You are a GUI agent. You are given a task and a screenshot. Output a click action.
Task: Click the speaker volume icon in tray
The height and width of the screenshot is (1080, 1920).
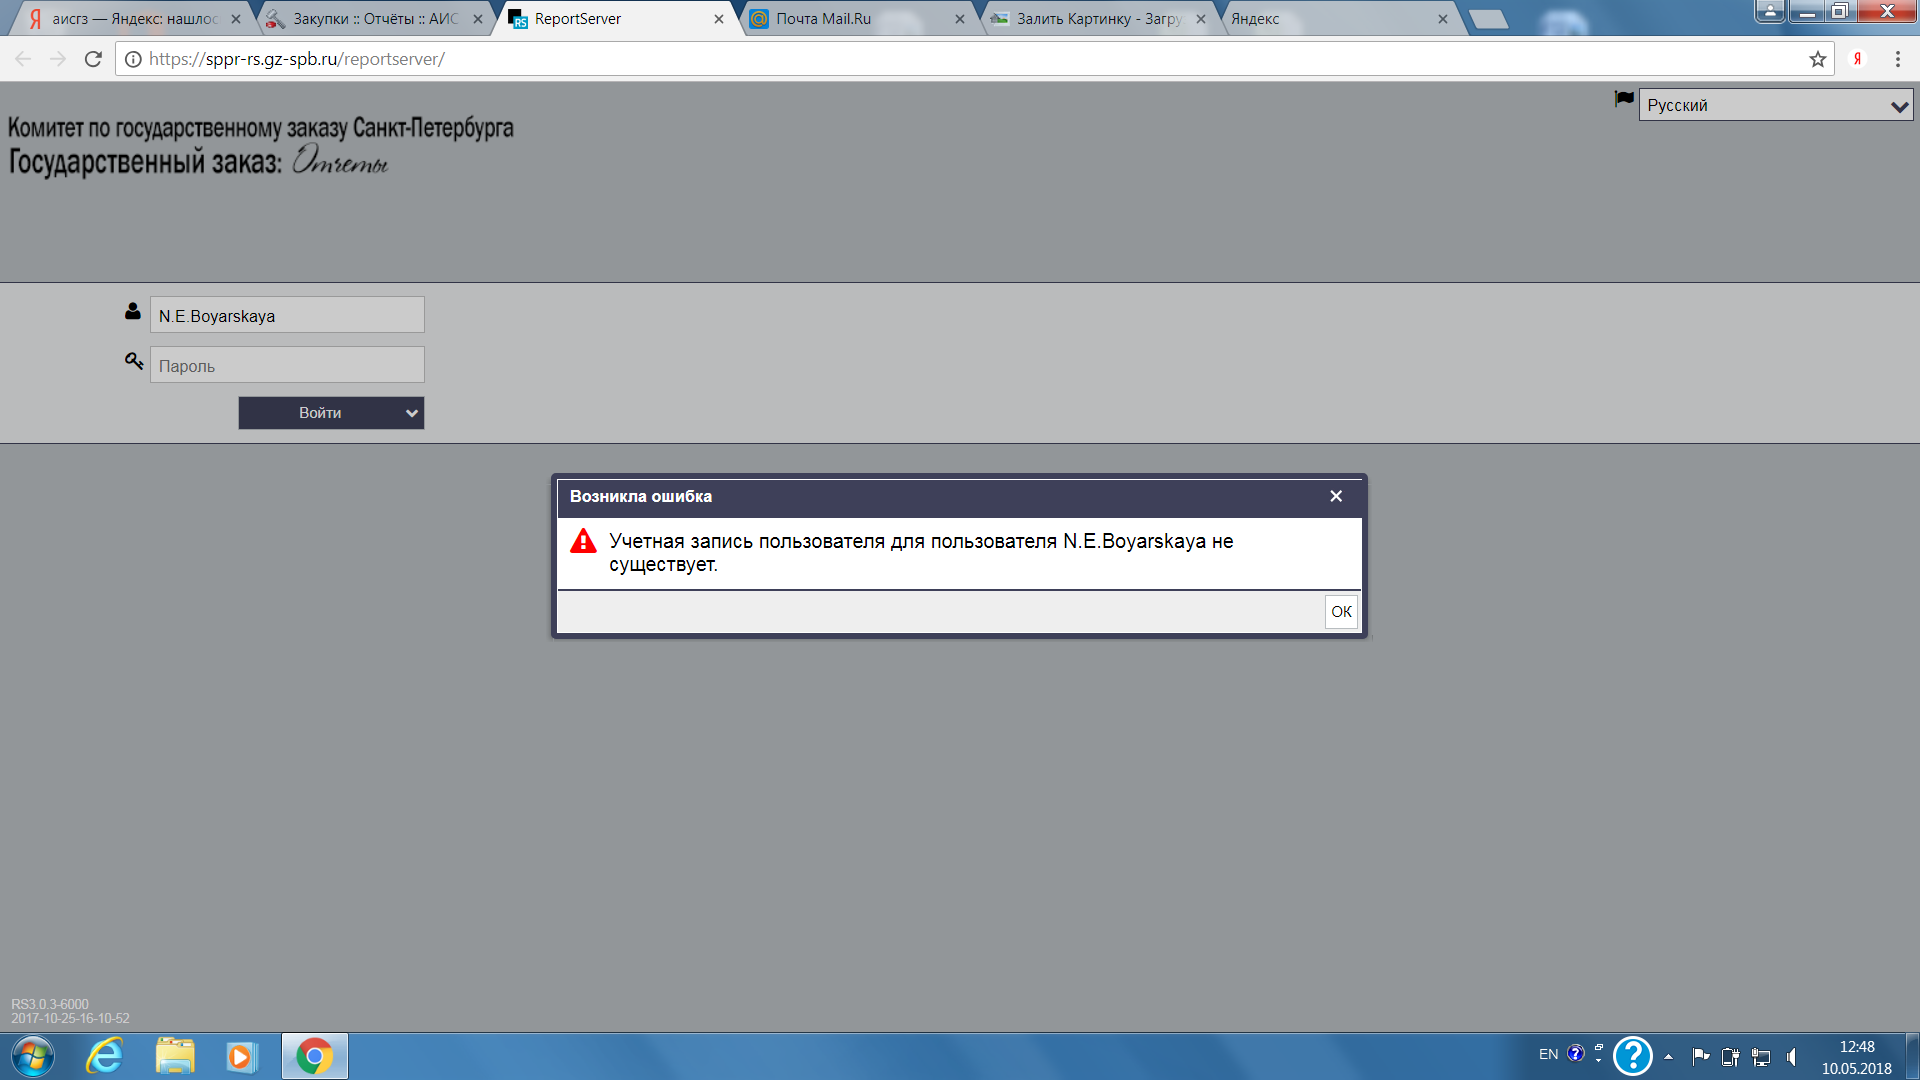(x=1791, y=1056)
